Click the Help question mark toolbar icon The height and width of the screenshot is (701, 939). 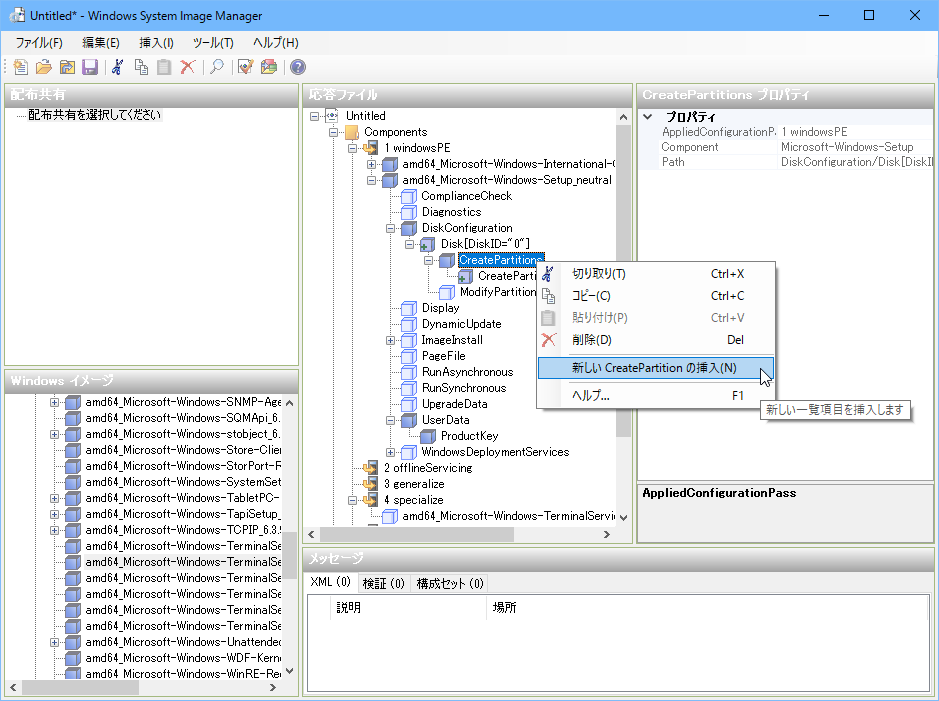pyautogui.click(x=298, y=67)
